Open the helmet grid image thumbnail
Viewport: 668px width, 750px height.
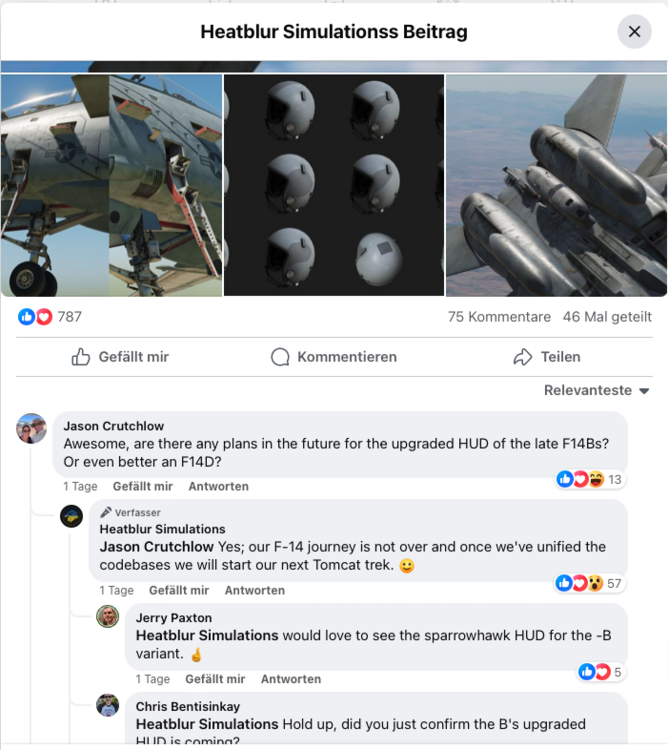[334, 185]
